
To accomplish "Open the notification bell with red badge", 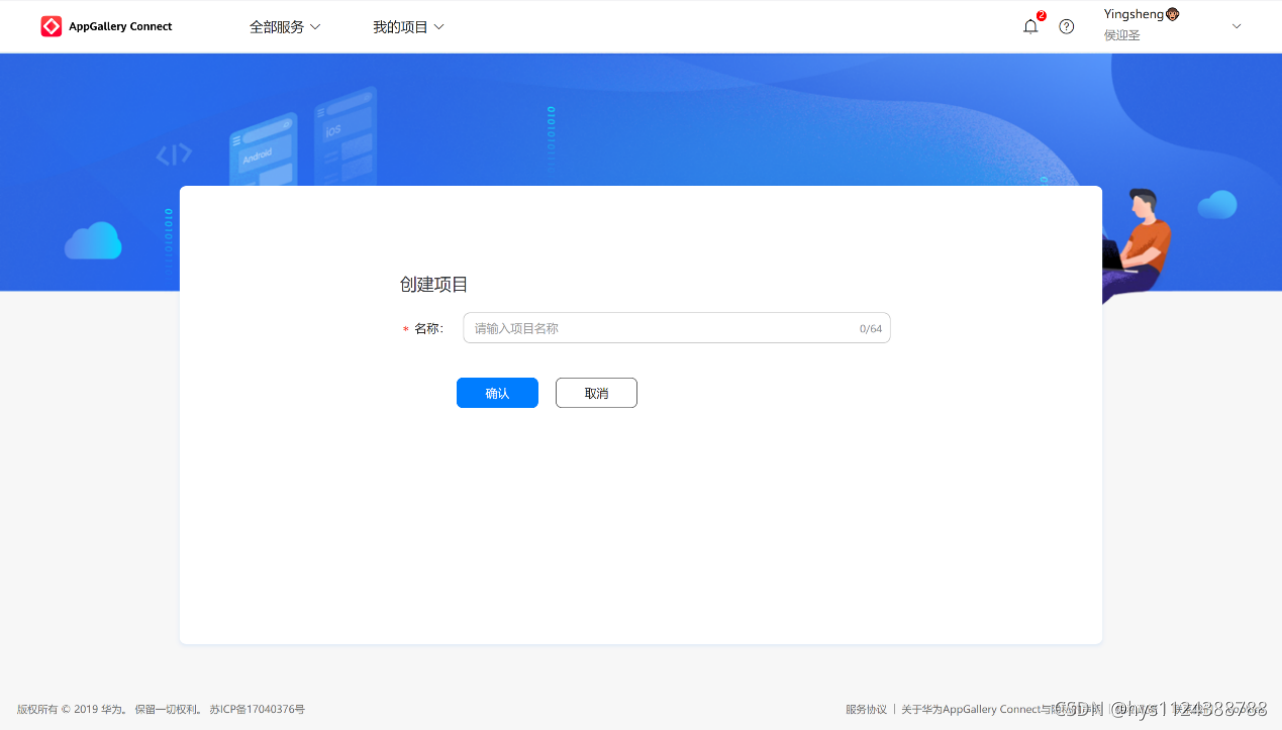I will 1031,26.
